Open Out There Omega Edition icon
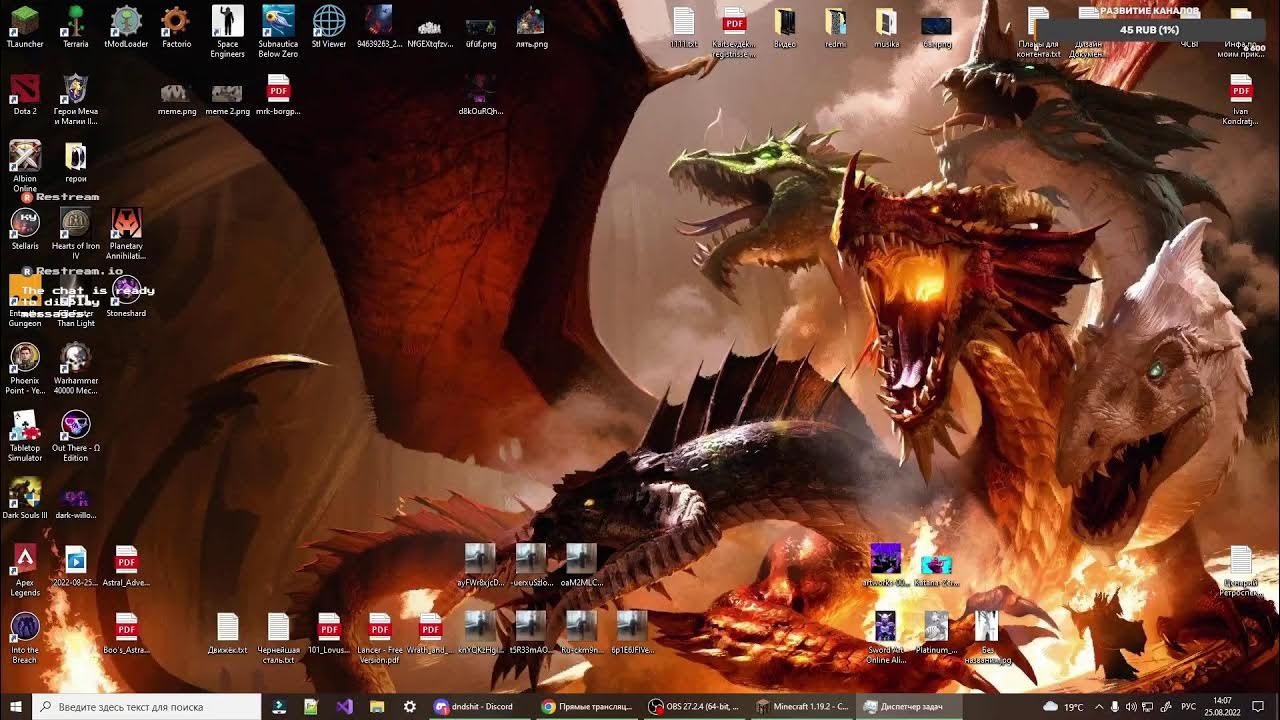 [76, 435]
